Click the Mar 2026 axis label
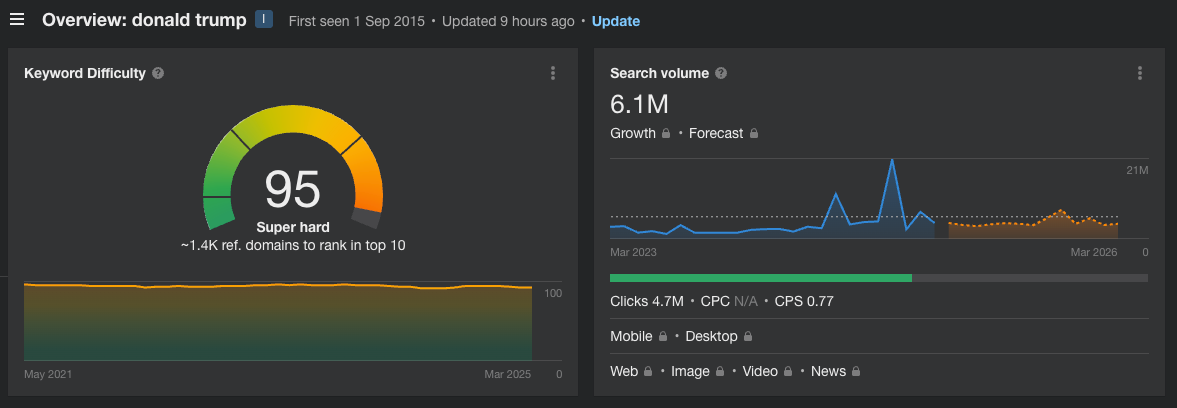 [x=1094, y=252]
